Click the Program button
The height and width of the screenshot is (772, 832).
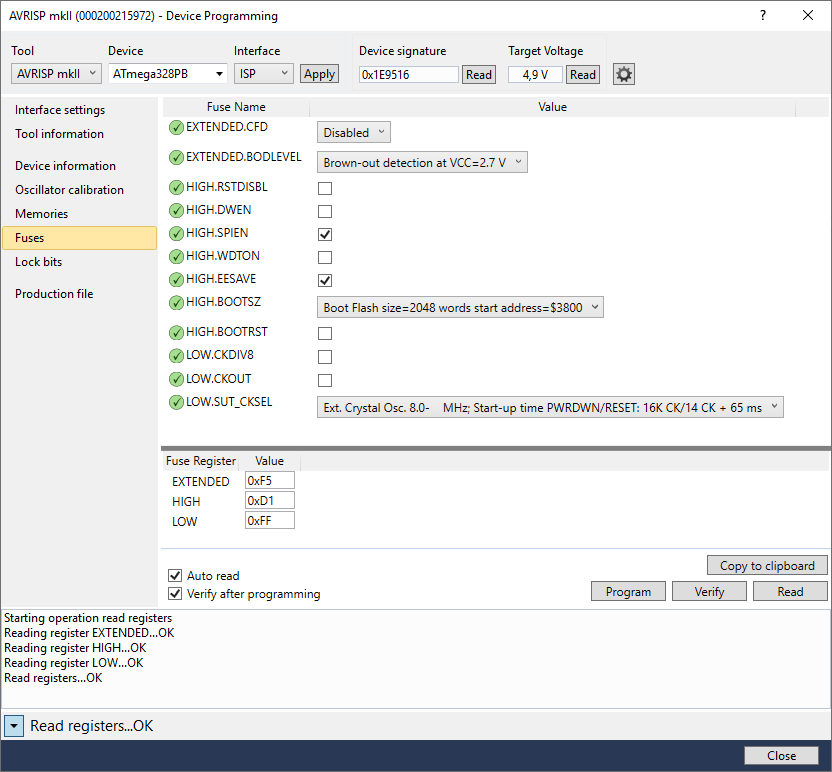(628, 592)
